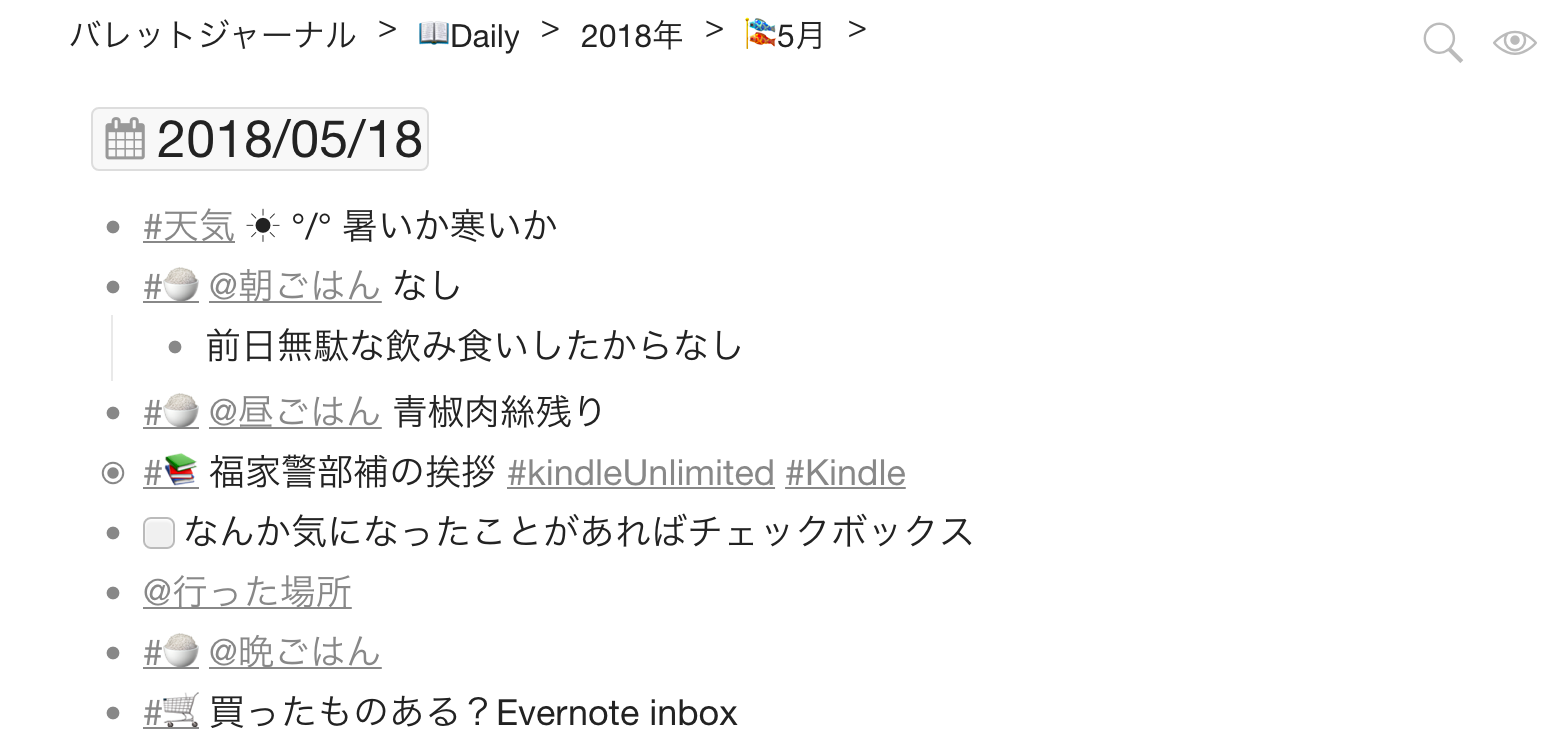1554x737 pixels.
Task: Zoom into the 天気 bullet point
Action: pyautogui.click(x=113, y=228)
